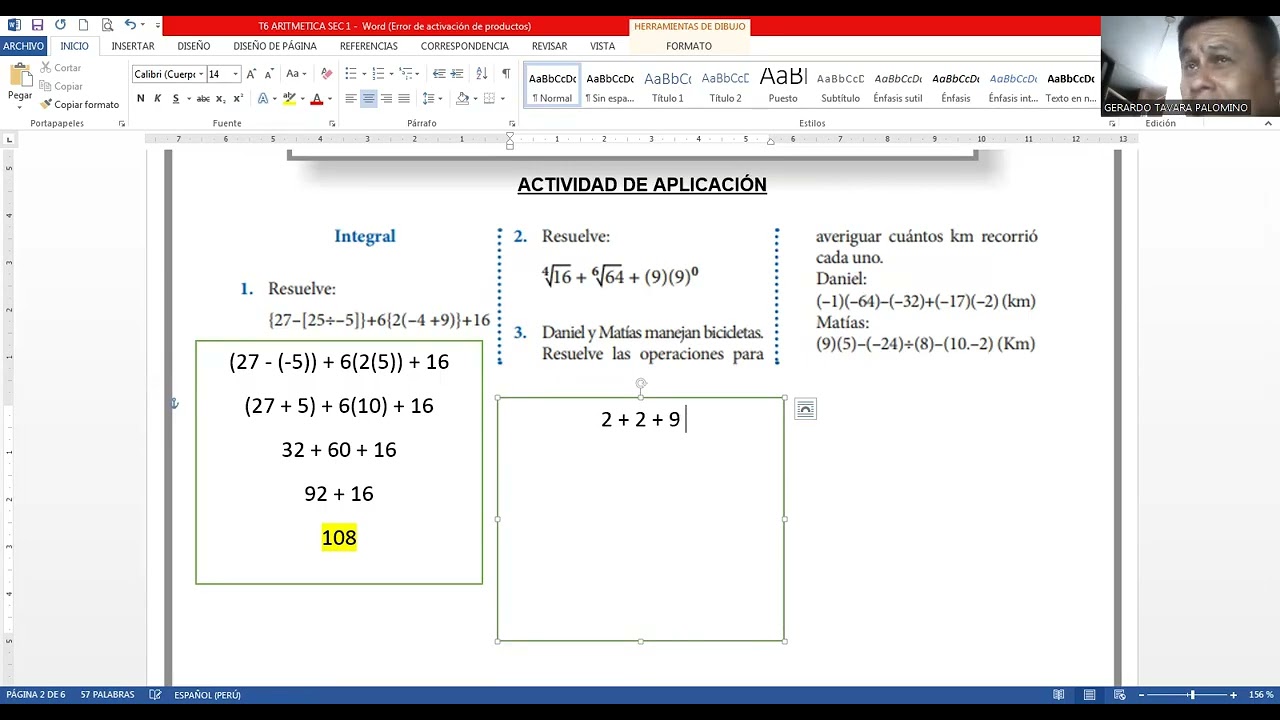Expand the underline style arrow
This screenshot has width=1280, height=720.
tap(189, 98)
